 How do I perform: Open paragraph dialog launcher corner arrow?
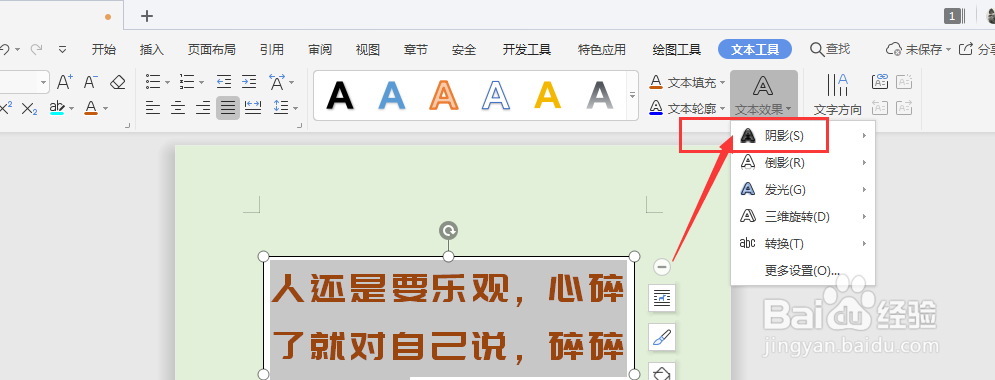(300, 126)
